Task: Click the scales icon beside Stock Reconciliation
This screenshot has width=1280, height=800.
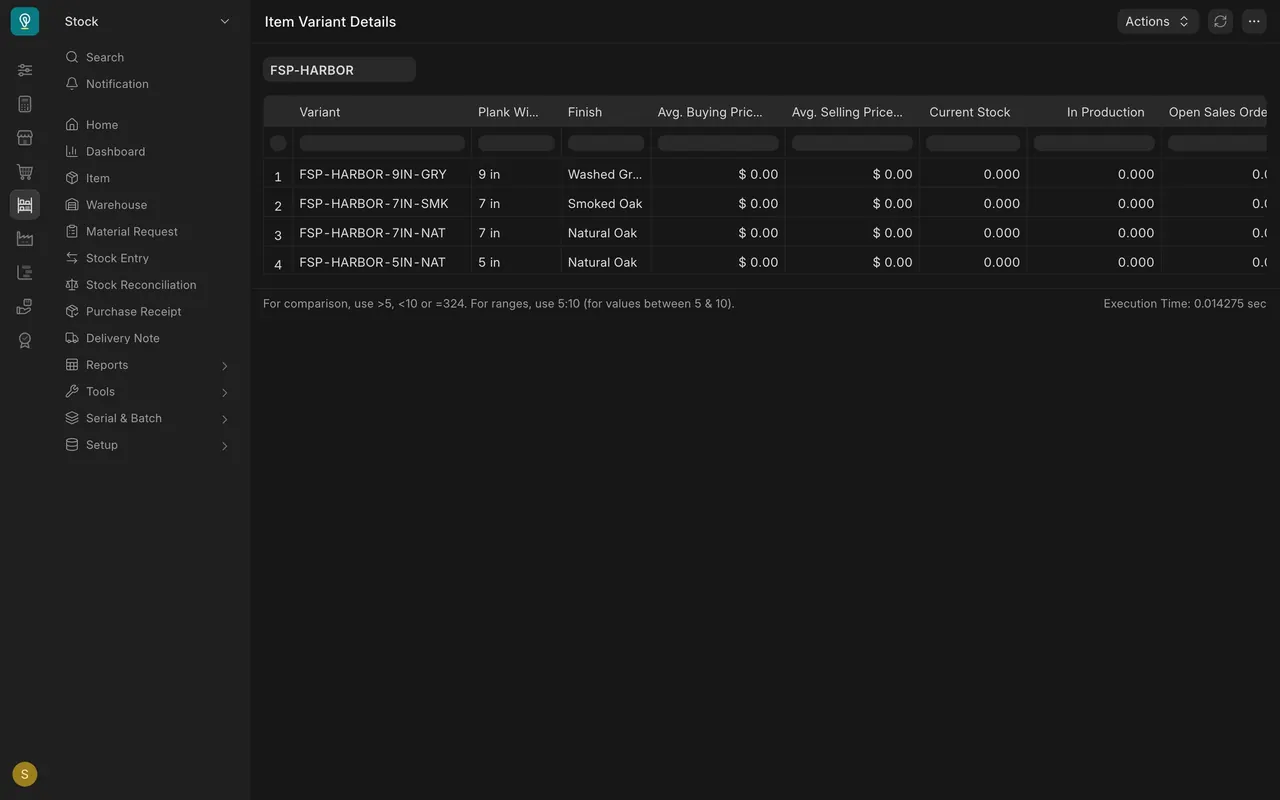Action: point(72,285)
